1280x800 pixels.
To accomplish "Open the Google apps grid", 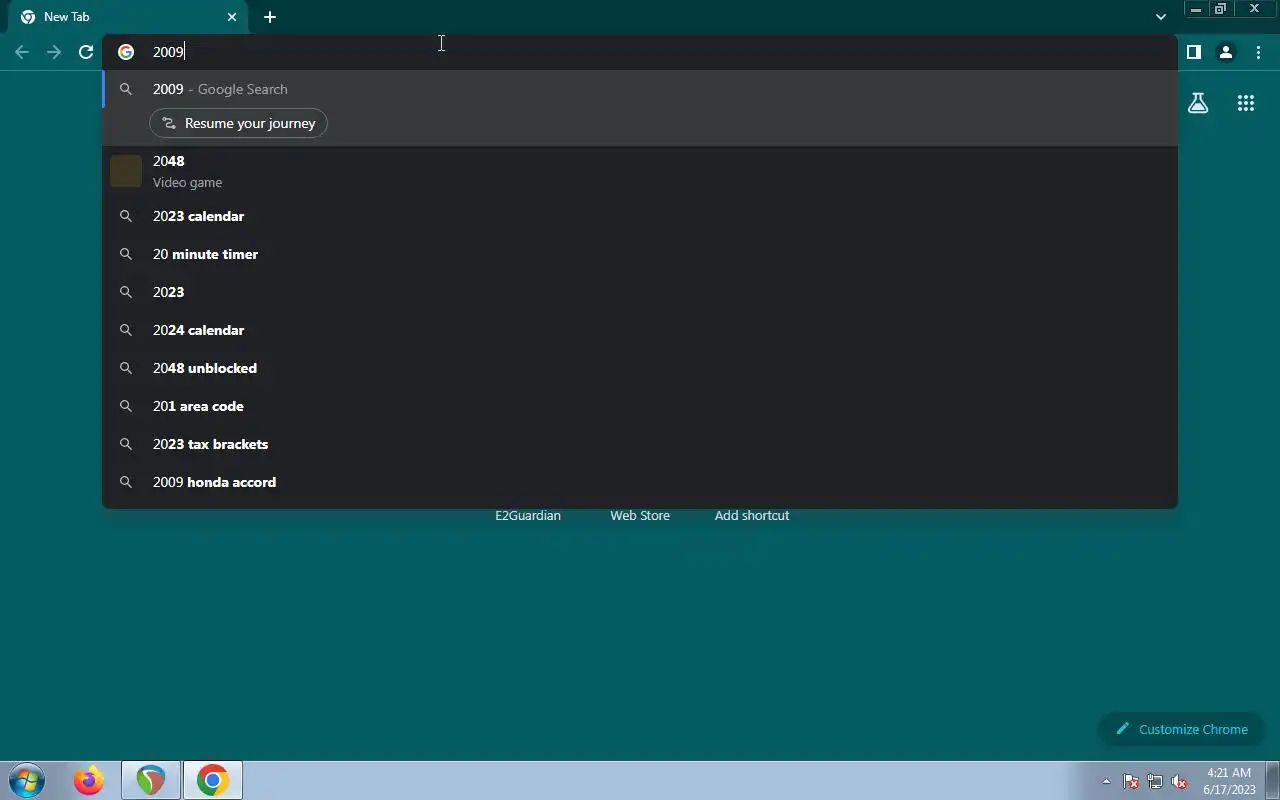I will [x=1245, y=103].
